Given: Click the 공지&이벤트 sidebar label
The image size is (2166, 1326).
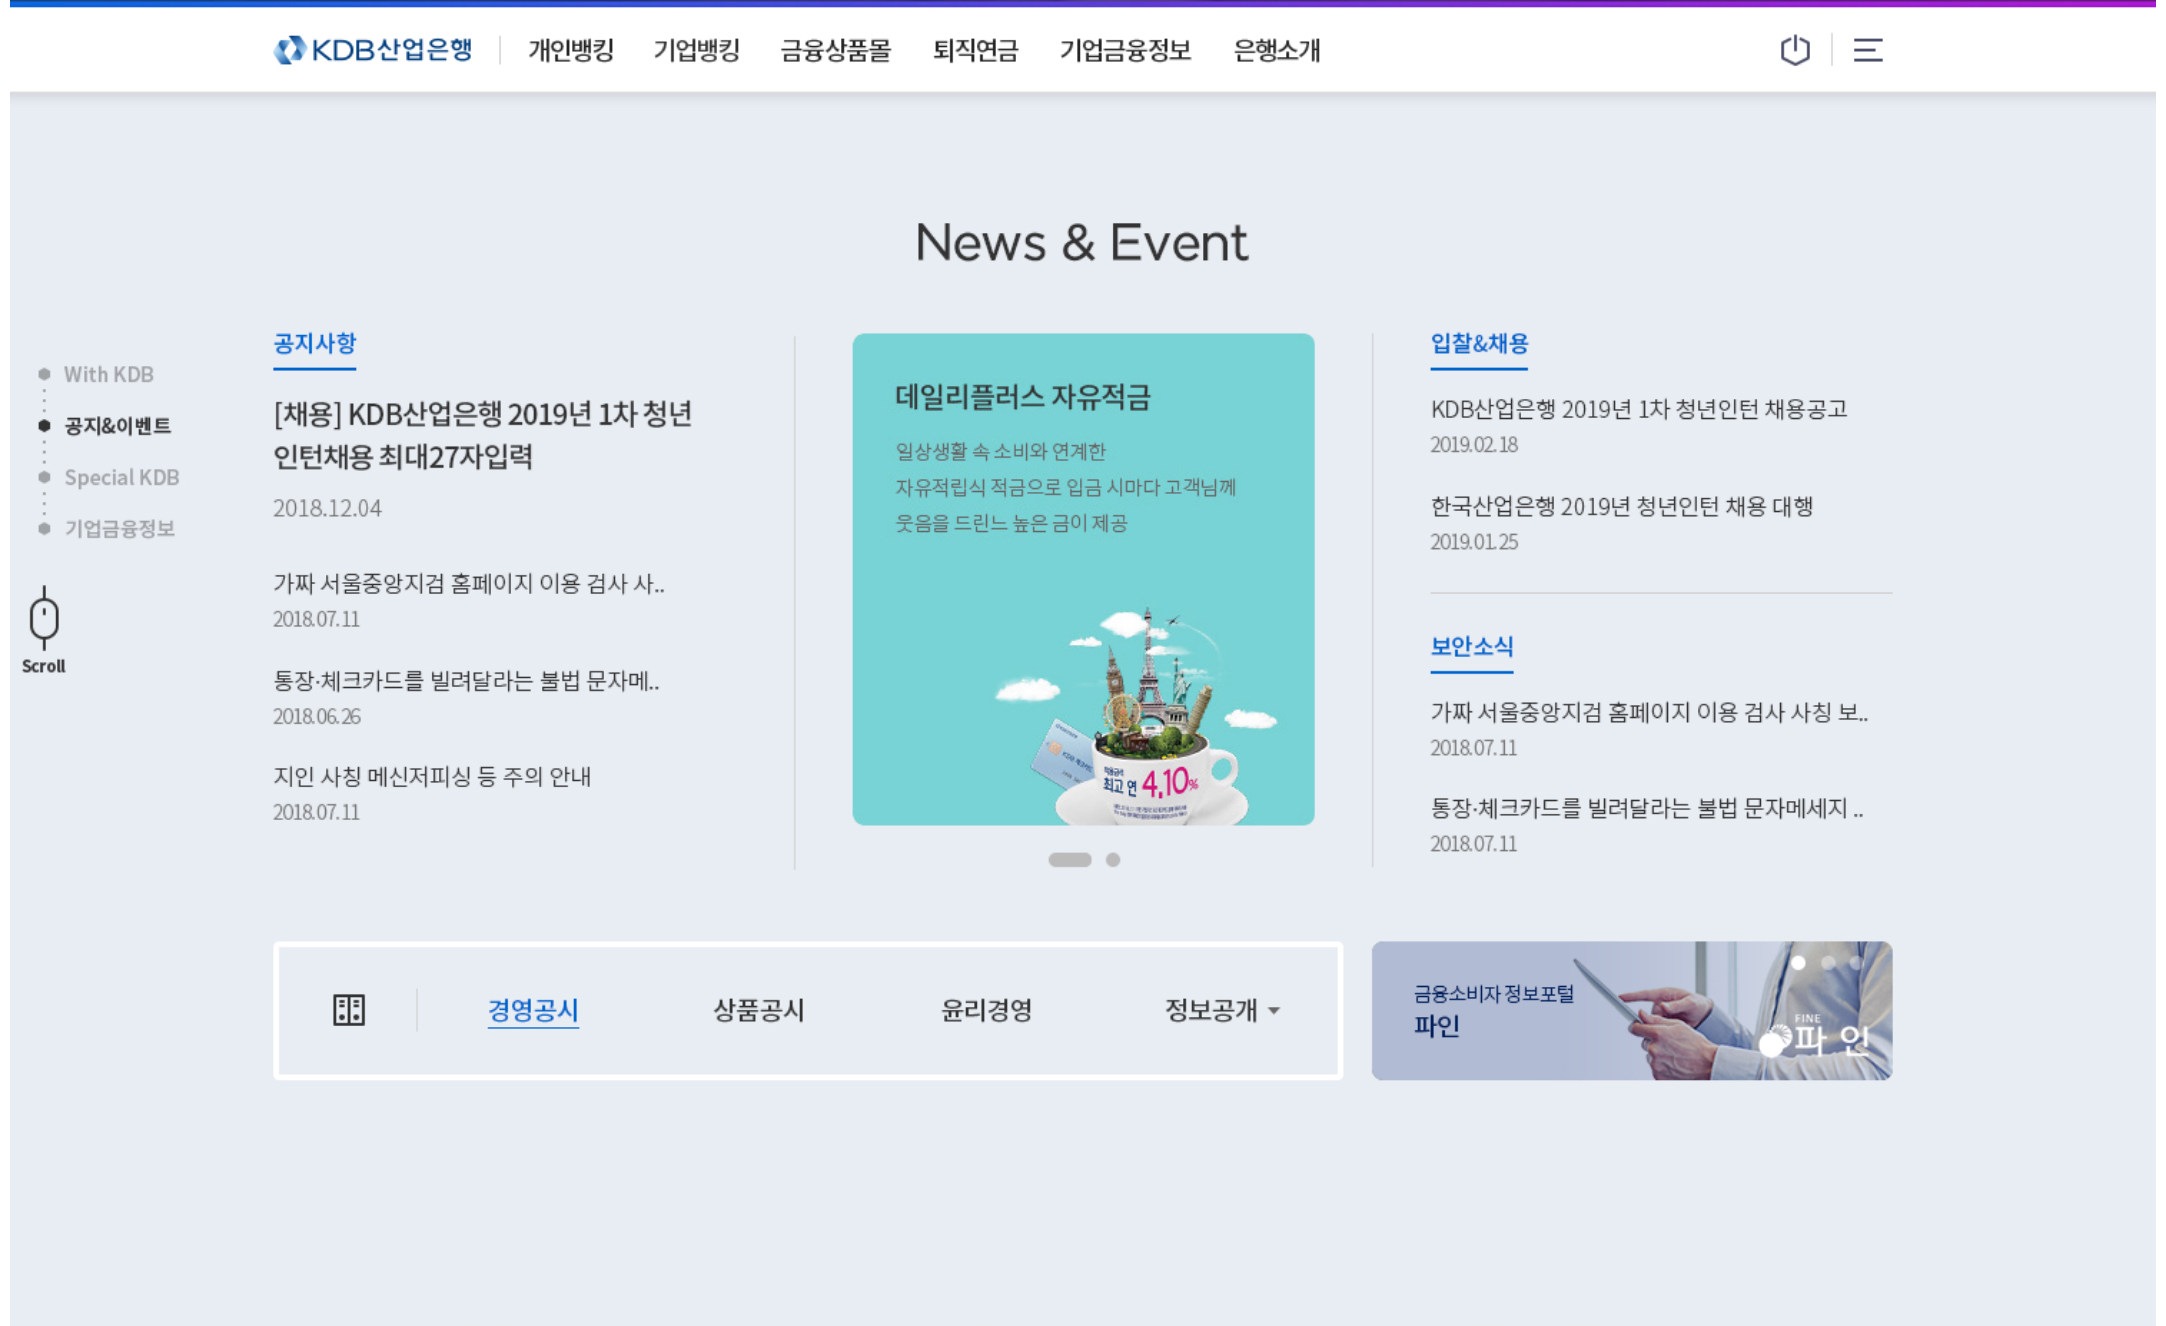Looking at the screenshot, I should pos(118,426).
